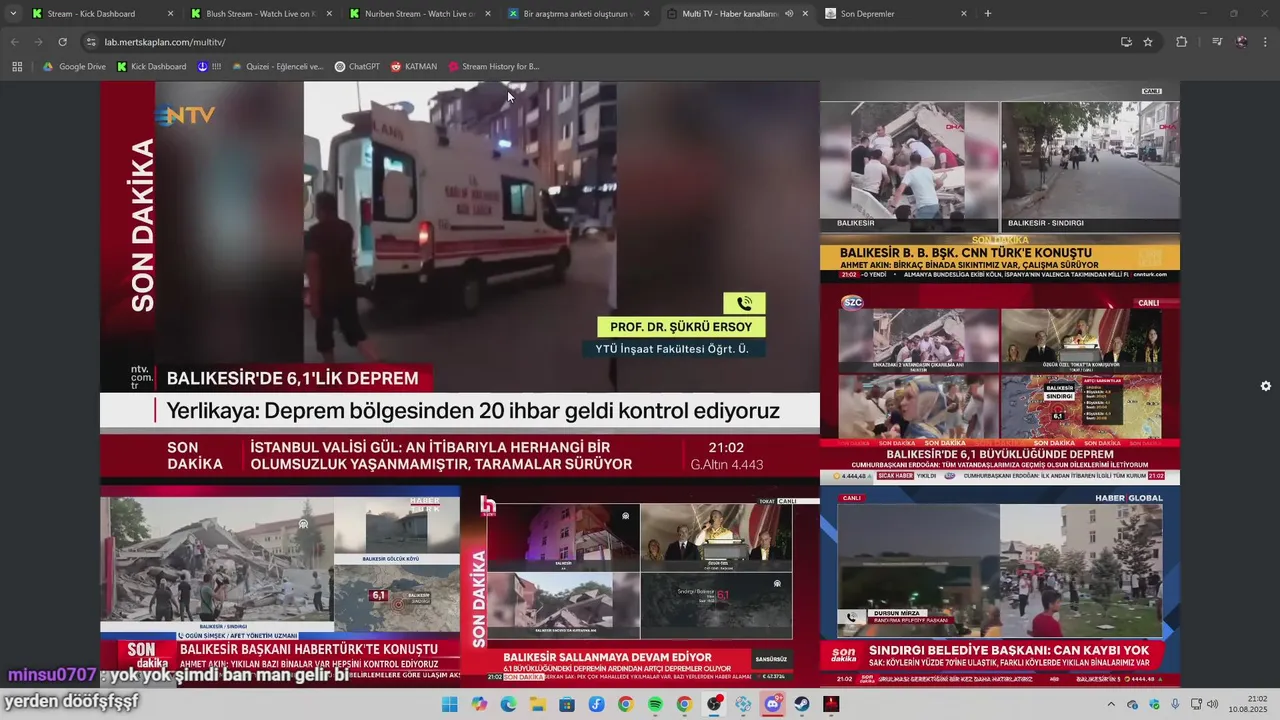Open a new browser tab

click(988, 14)
